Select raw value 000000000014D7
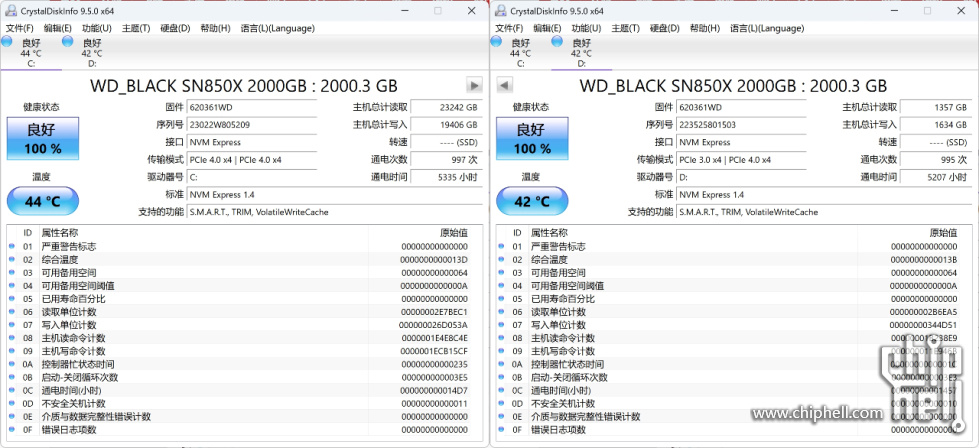This screenshot has width=979, height=448. pyautogui.click(x=434, y=391)
